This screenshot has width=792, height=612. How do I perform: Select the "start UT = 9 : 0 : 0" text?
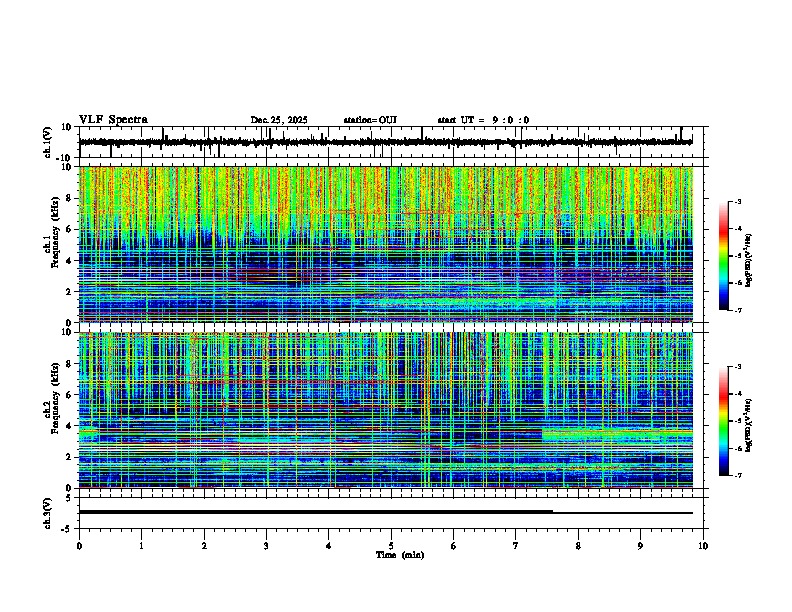point(483,120)
